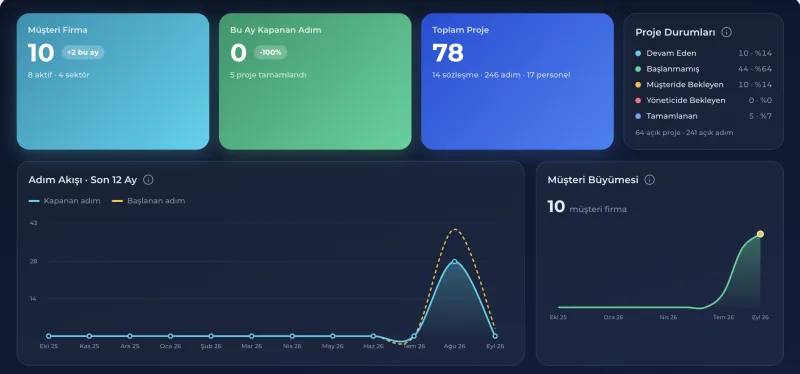Screen dimensions: 800x374
Task: Click the 0 · %0 value
Action: (760, 101)
